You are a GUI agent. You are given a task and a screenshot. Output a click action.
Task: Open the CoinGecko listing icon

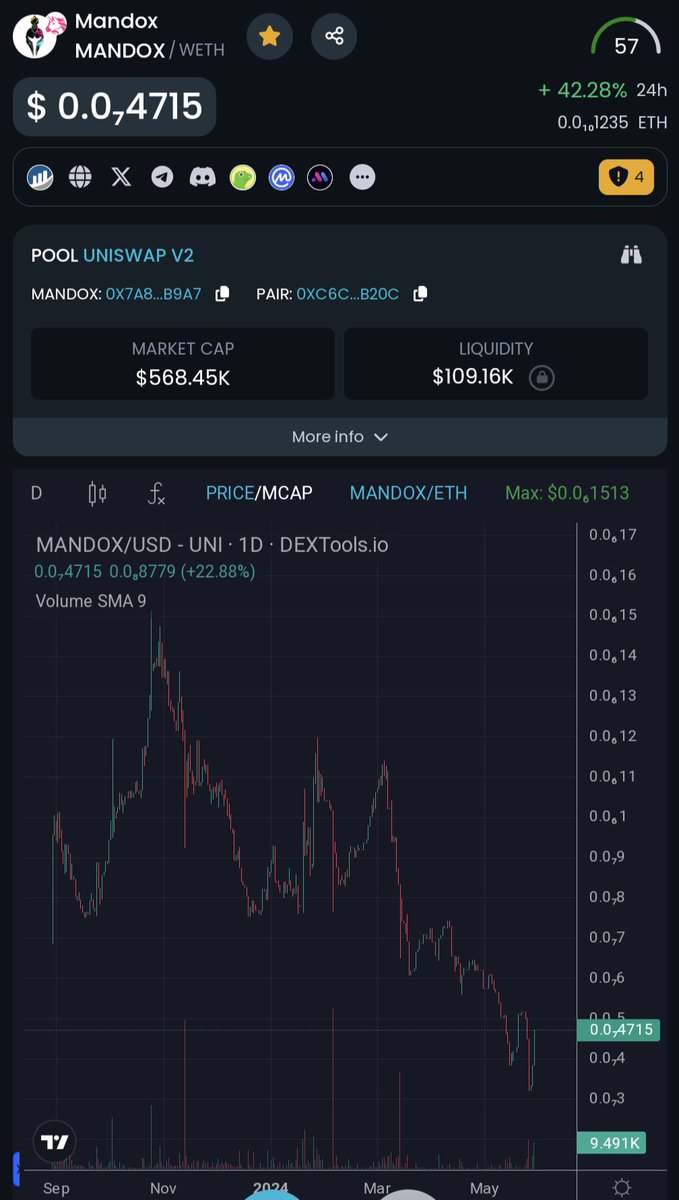tap(242, 177)
